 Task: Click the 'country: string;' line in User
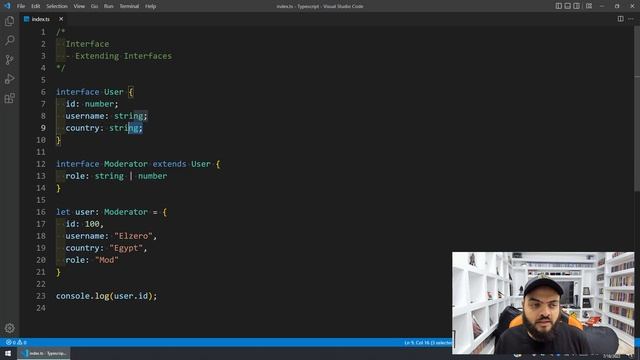click(x=104, y=128)
